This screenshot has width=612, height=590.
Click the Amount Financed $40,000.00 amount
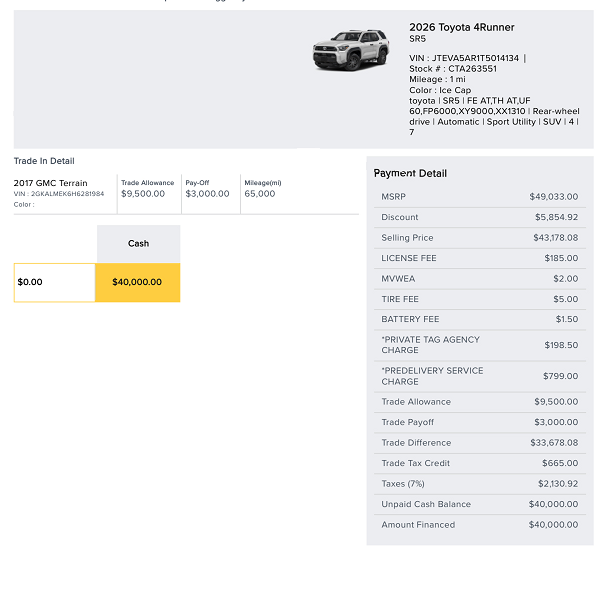tap(553, 525)
